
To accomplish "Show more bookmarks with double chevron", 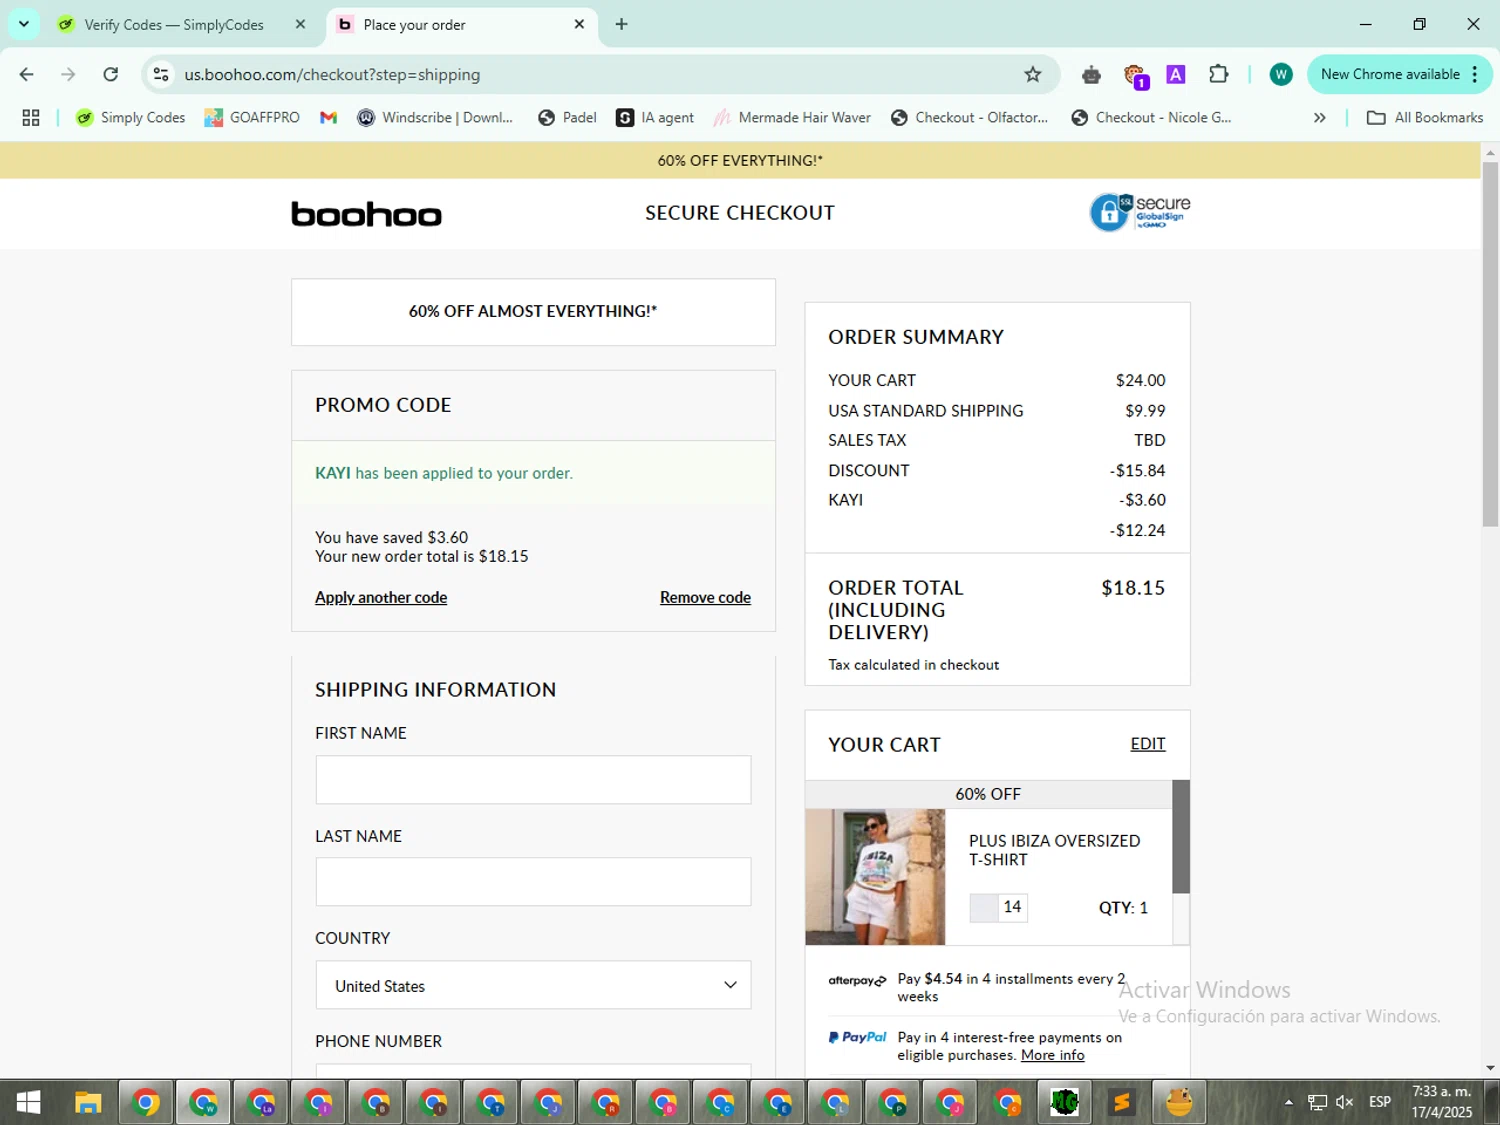I will (1320, 118).
